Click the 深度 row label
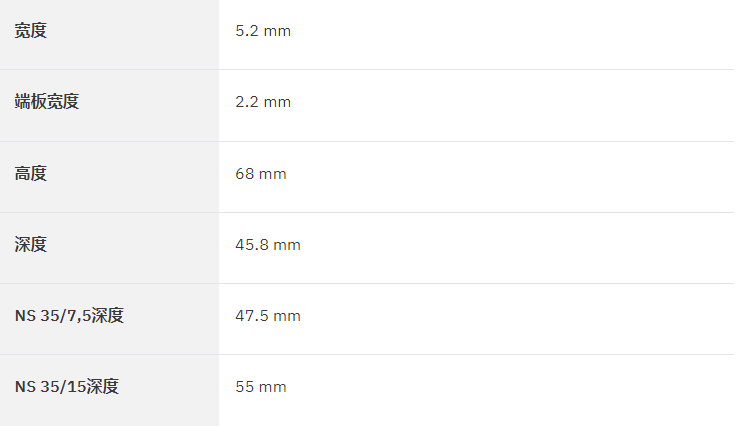 [31, 245]
